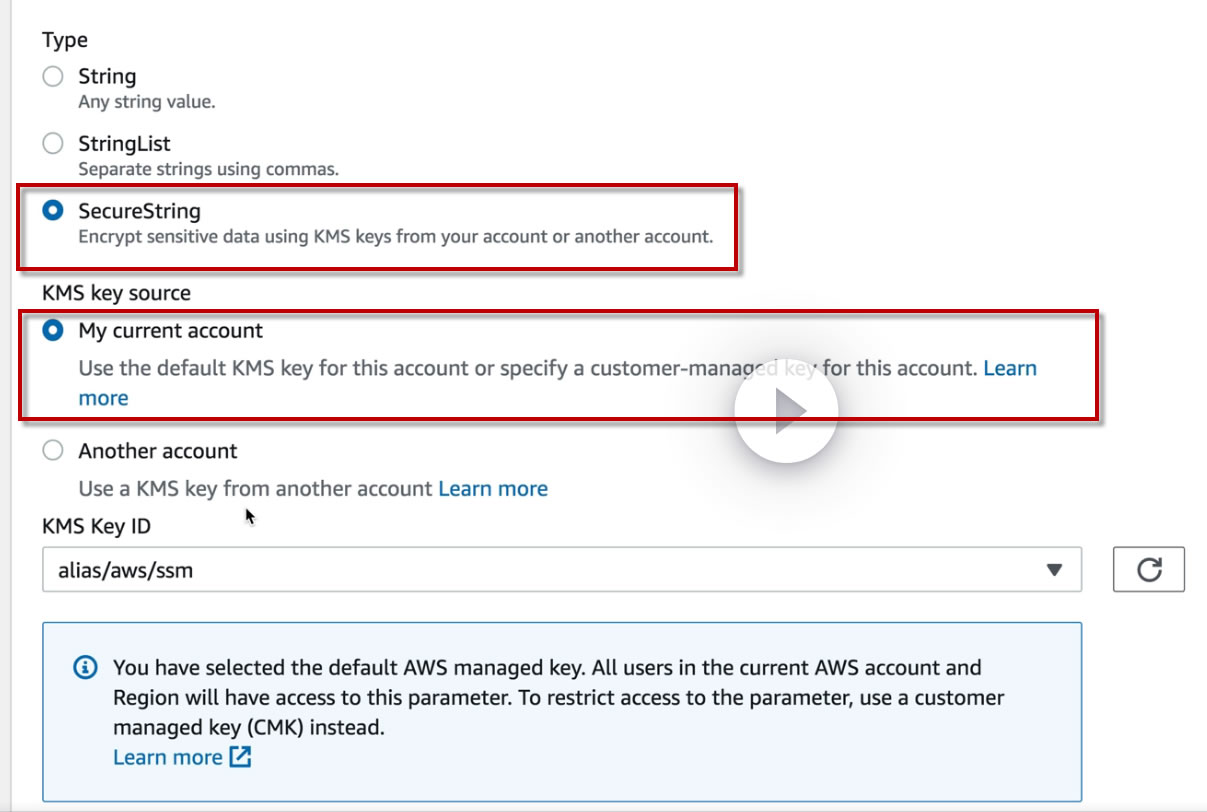Image resolution: width=1207 pixels, height=812 pixels.
Task: Click the My current account label text
Action: click(170, 331)
